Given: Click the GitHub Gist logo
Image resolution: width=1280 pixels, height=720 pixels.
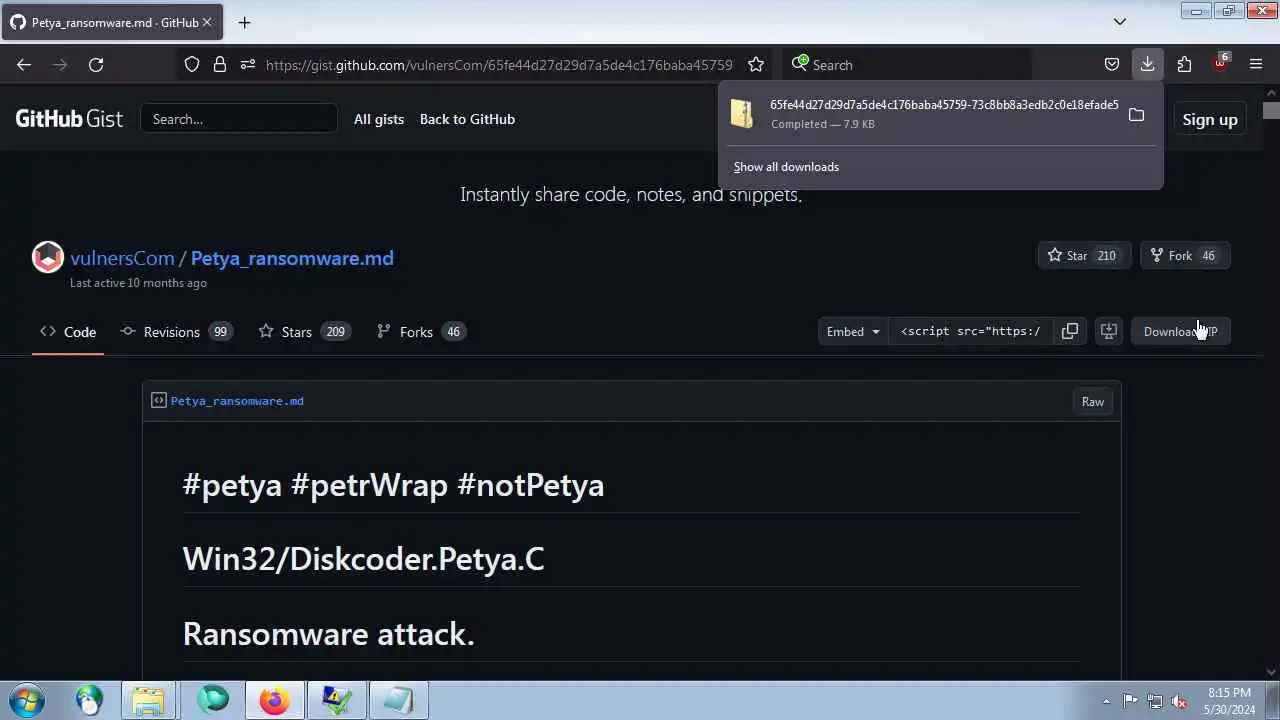Looking at the screenshot, I should coord(69,119).
